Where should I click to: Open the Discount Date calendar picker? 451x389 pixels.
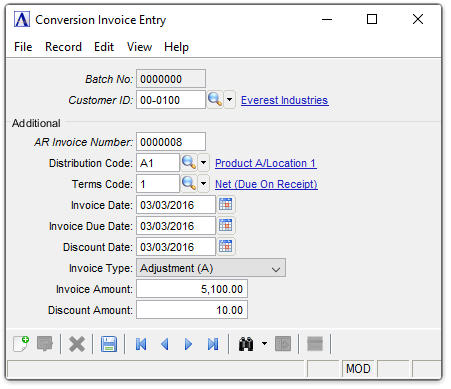tap(226, 246)
